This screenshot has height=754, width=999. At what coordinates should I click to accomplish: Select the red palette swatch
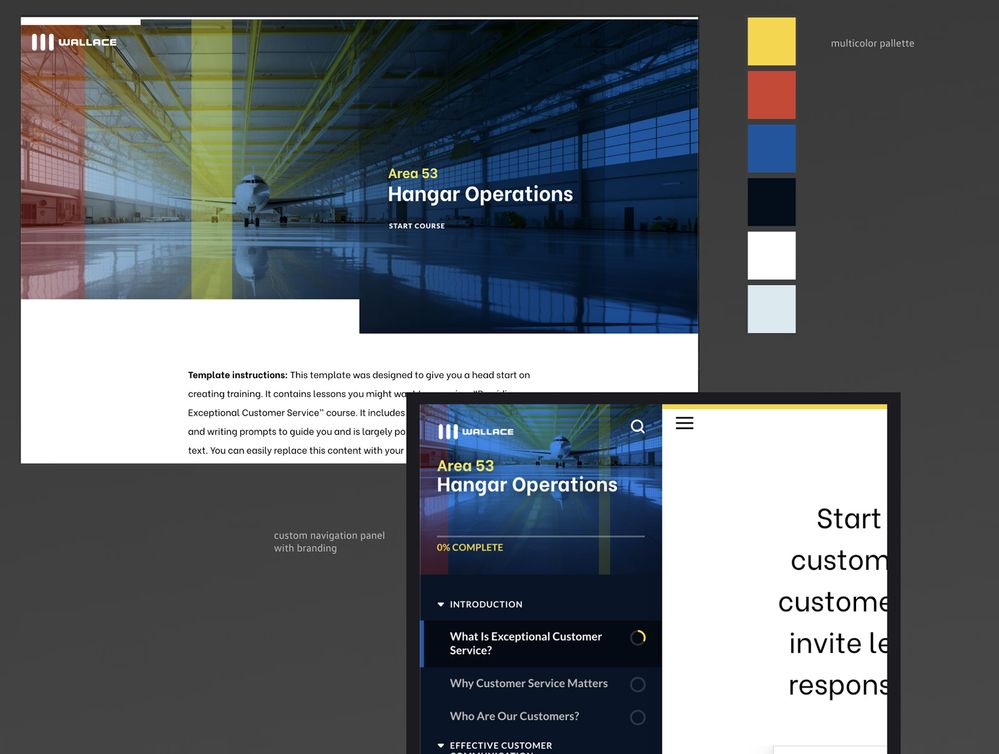(x=772, y=95)
